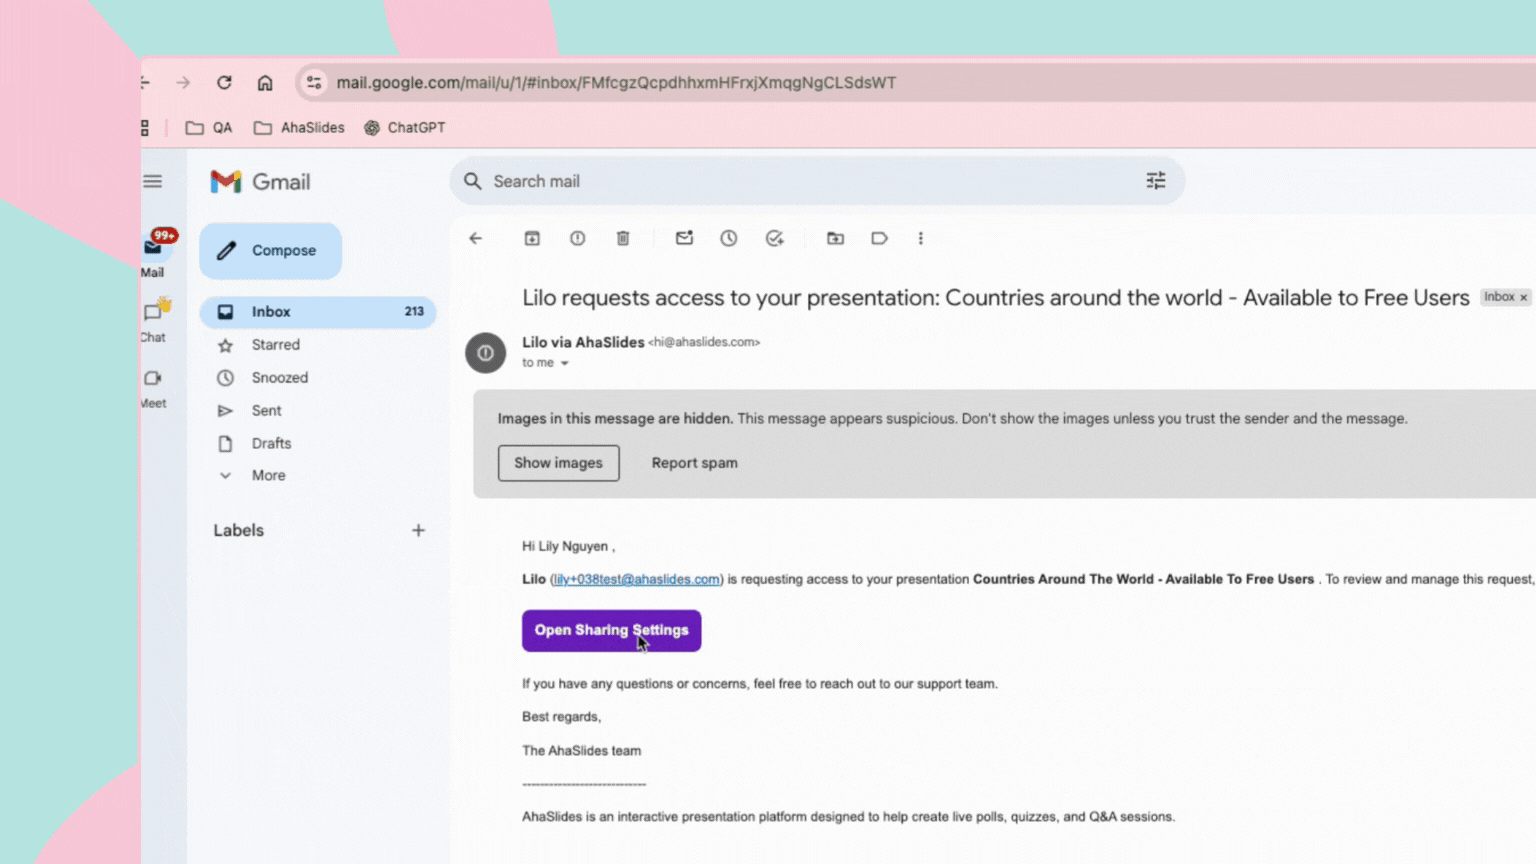
Task: Open the QA bookmark folder
Action: point(209,128)
